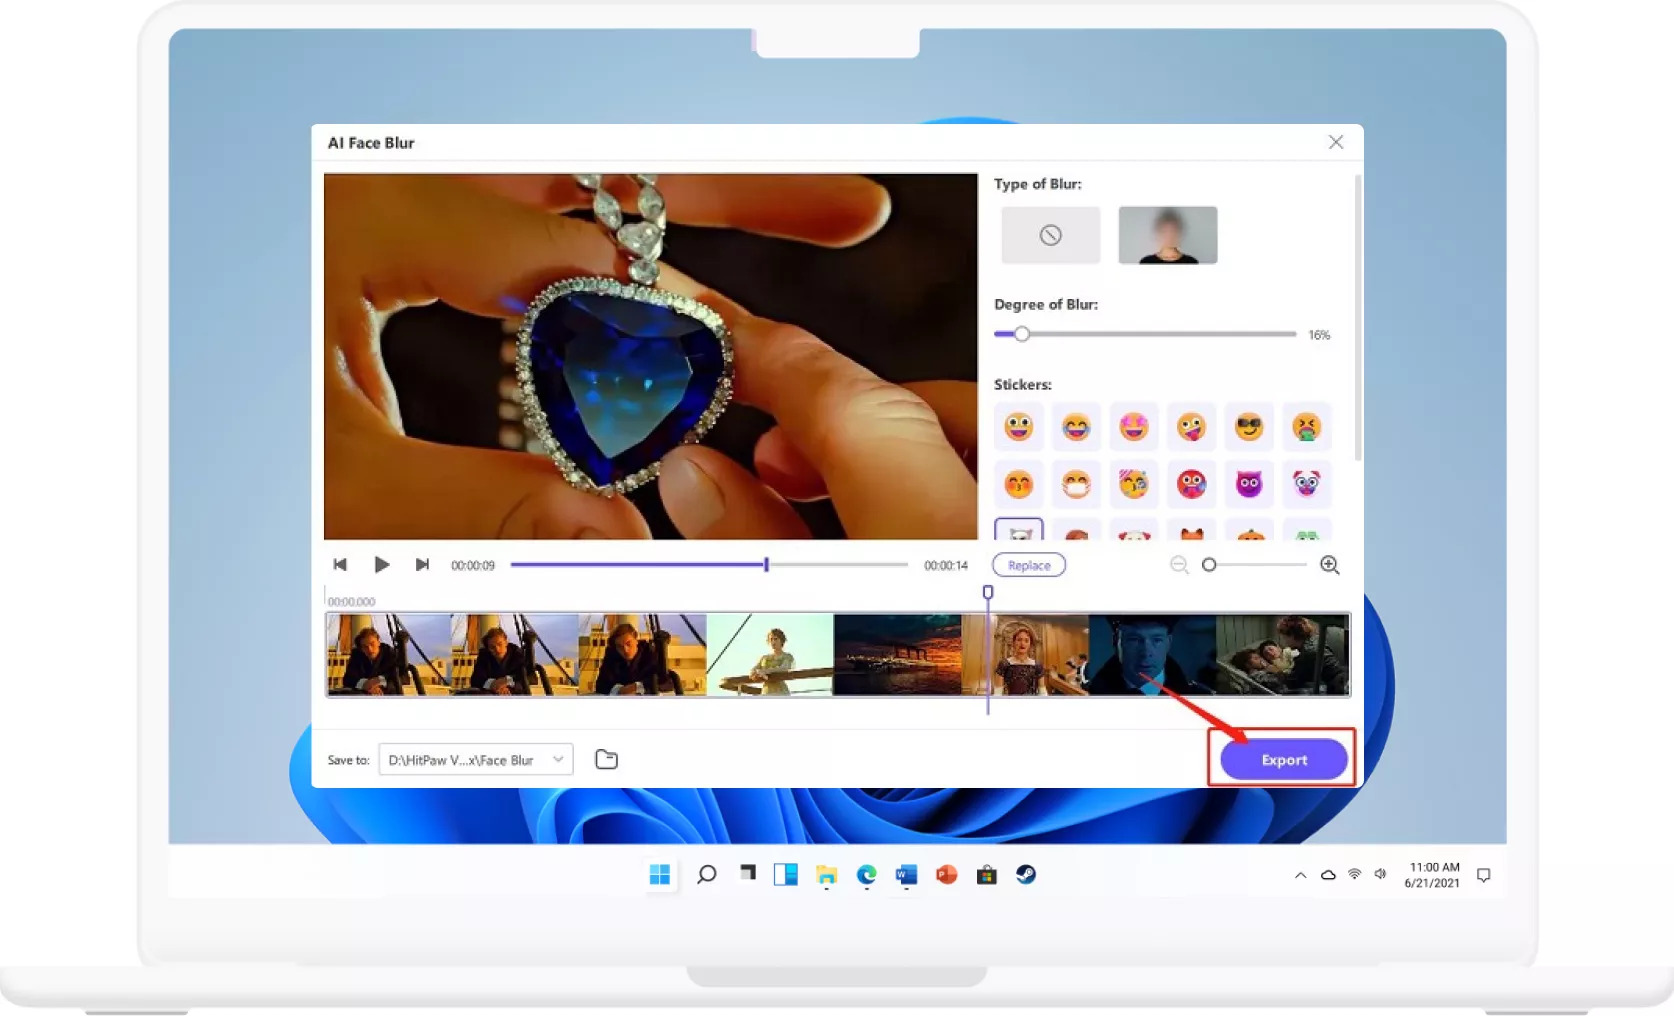Select the no-blur option

1049,234
